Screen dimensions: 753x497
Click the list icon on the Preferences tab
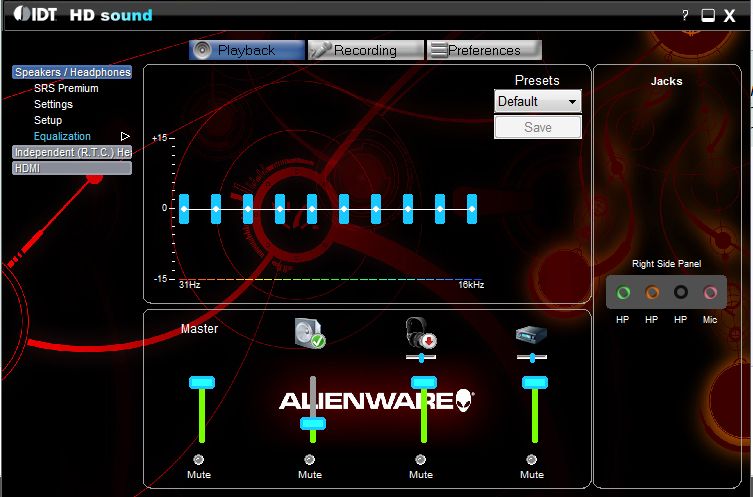(x=438, y=50)
